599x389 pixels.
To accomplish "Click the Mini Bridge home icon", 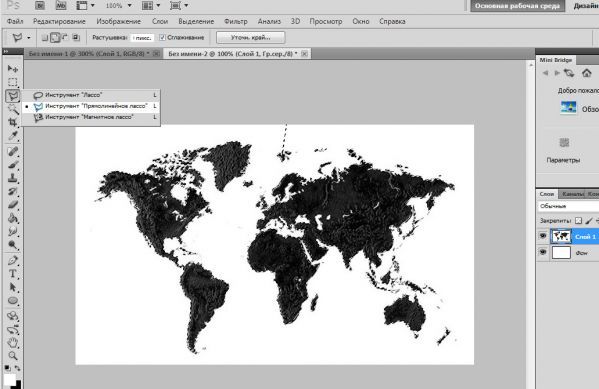I will [587, 73].
